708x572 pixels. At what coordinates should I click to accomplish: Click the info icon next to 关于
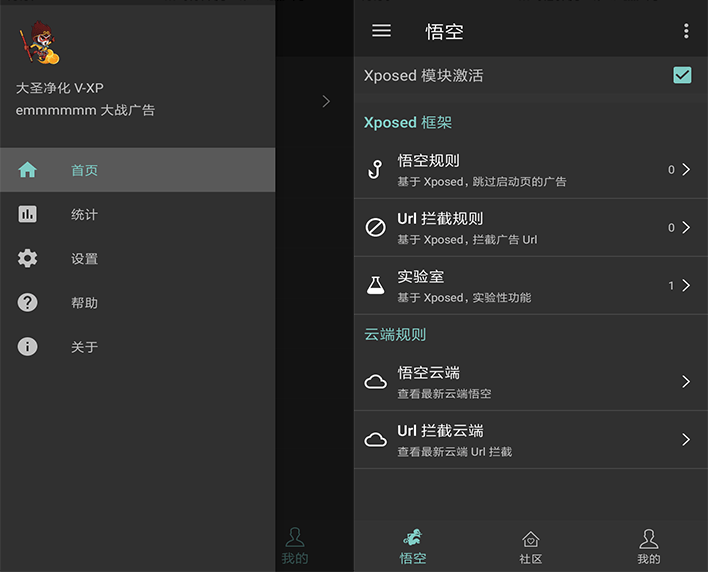pyautogui.click(x=28, y=347)
